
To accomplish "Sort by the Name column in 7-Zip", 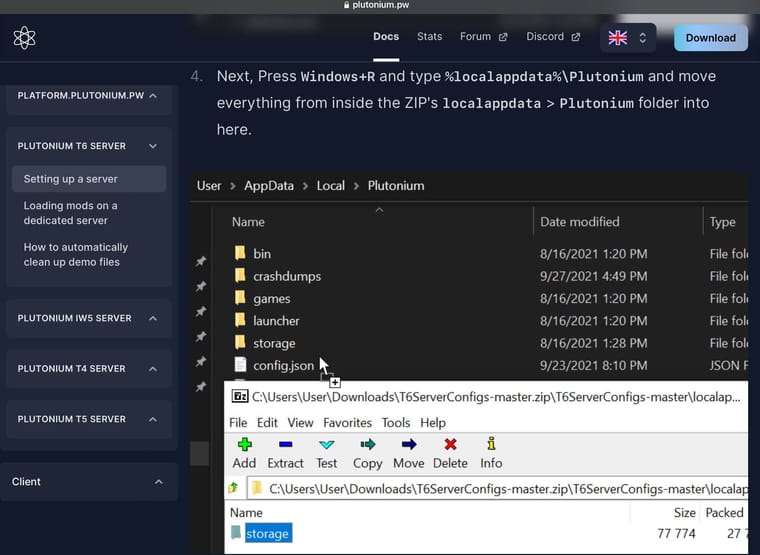I will pyautogui.click(x=246, y=512).
